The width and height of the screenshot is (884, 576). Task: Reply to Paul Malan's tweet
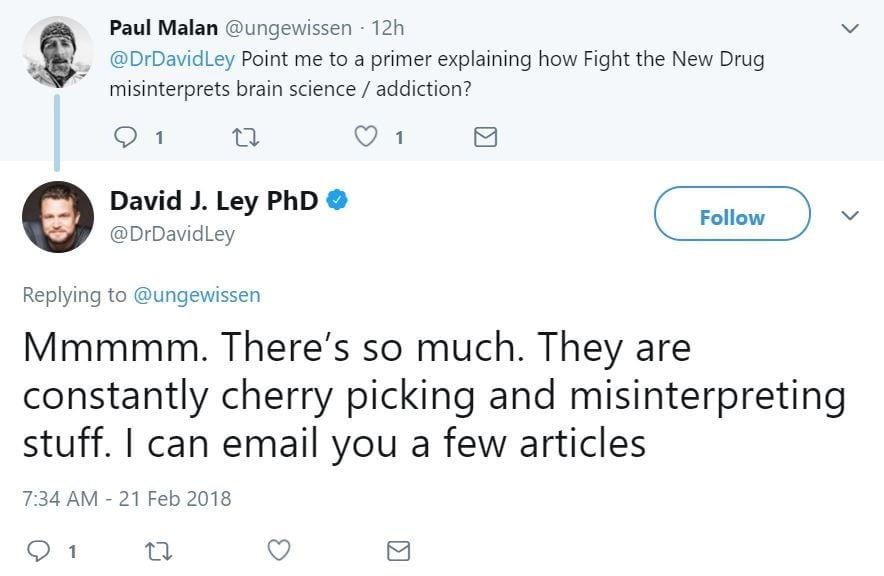point(125,138)
